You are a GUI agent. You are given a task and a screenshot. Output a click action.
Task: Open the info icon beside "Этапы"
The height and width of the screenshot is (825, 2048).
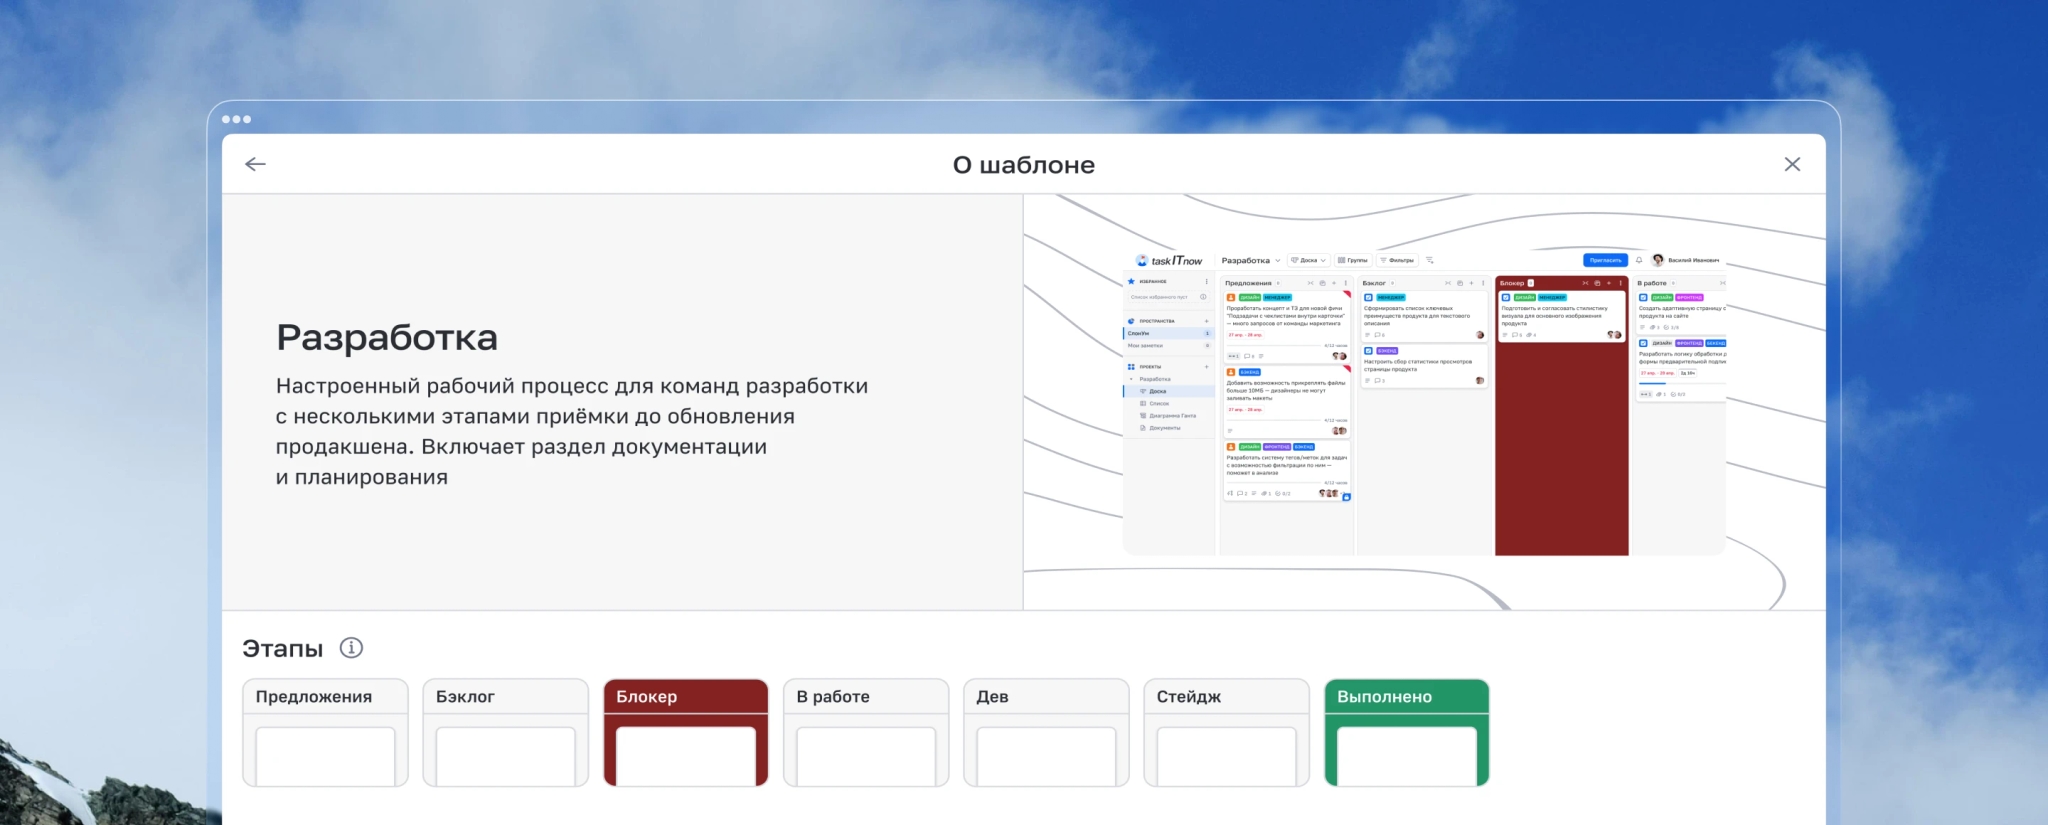(351, 648)
